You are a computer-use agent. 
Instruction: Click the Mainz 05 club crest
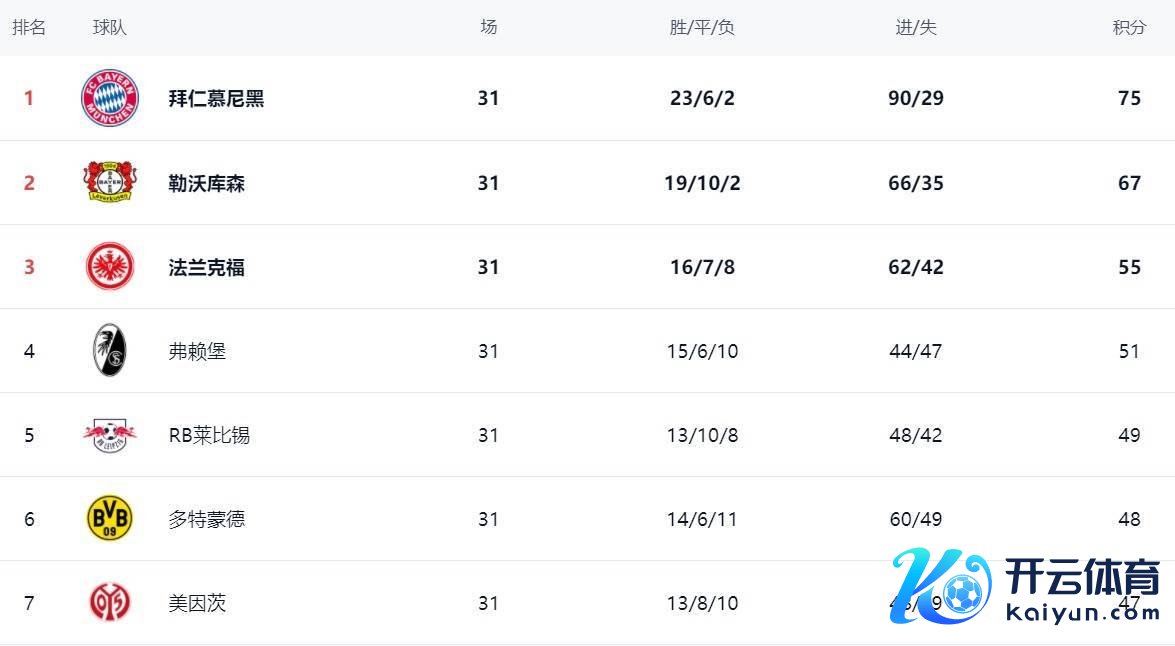(110, 603)
